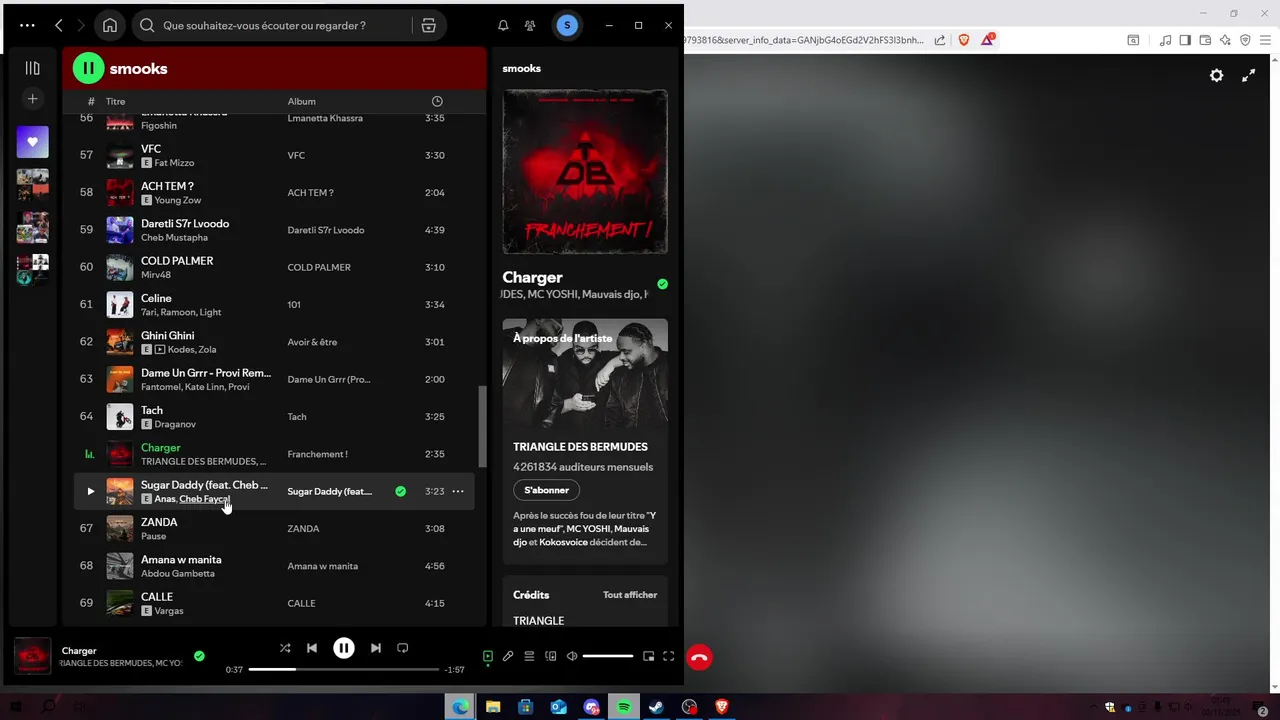Viewport: 1280px width, 720px height.
Task: Toggle Now Playing view panel
Action: coord(488,656)
